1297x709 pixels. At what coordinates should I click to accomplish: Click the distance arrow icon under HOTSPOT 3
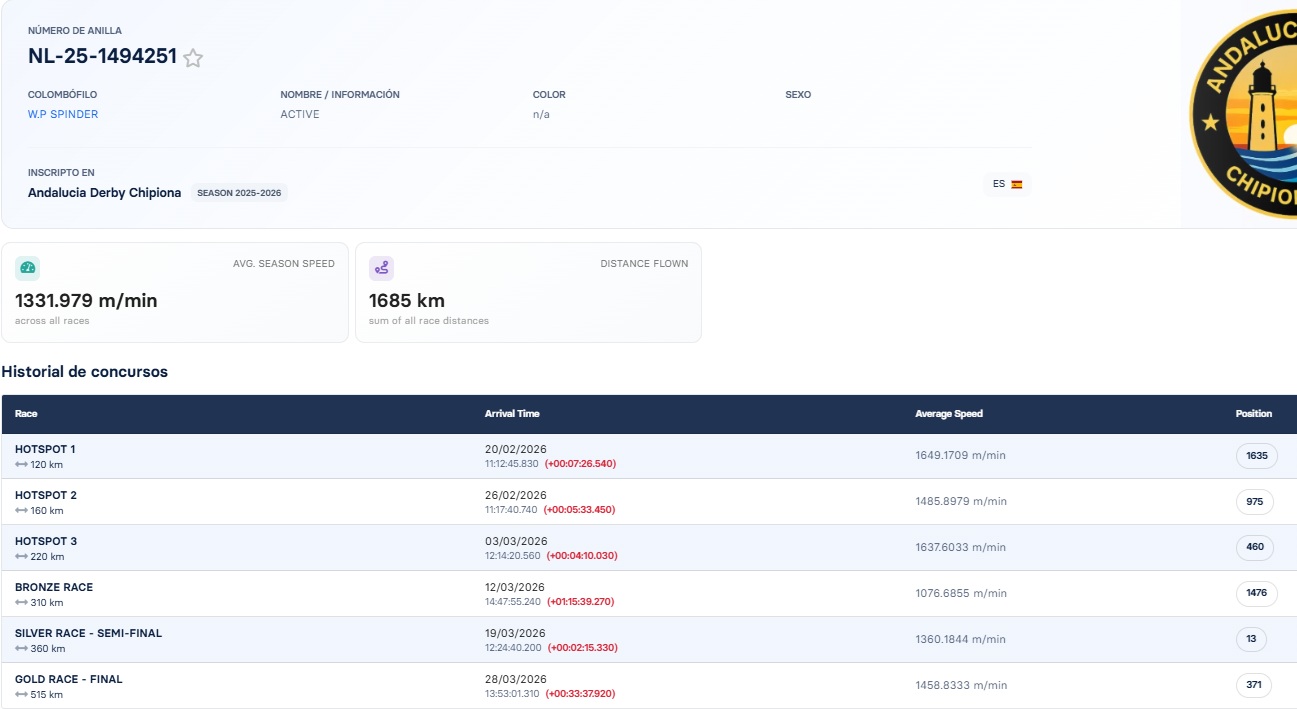click(x=22, y=557)
